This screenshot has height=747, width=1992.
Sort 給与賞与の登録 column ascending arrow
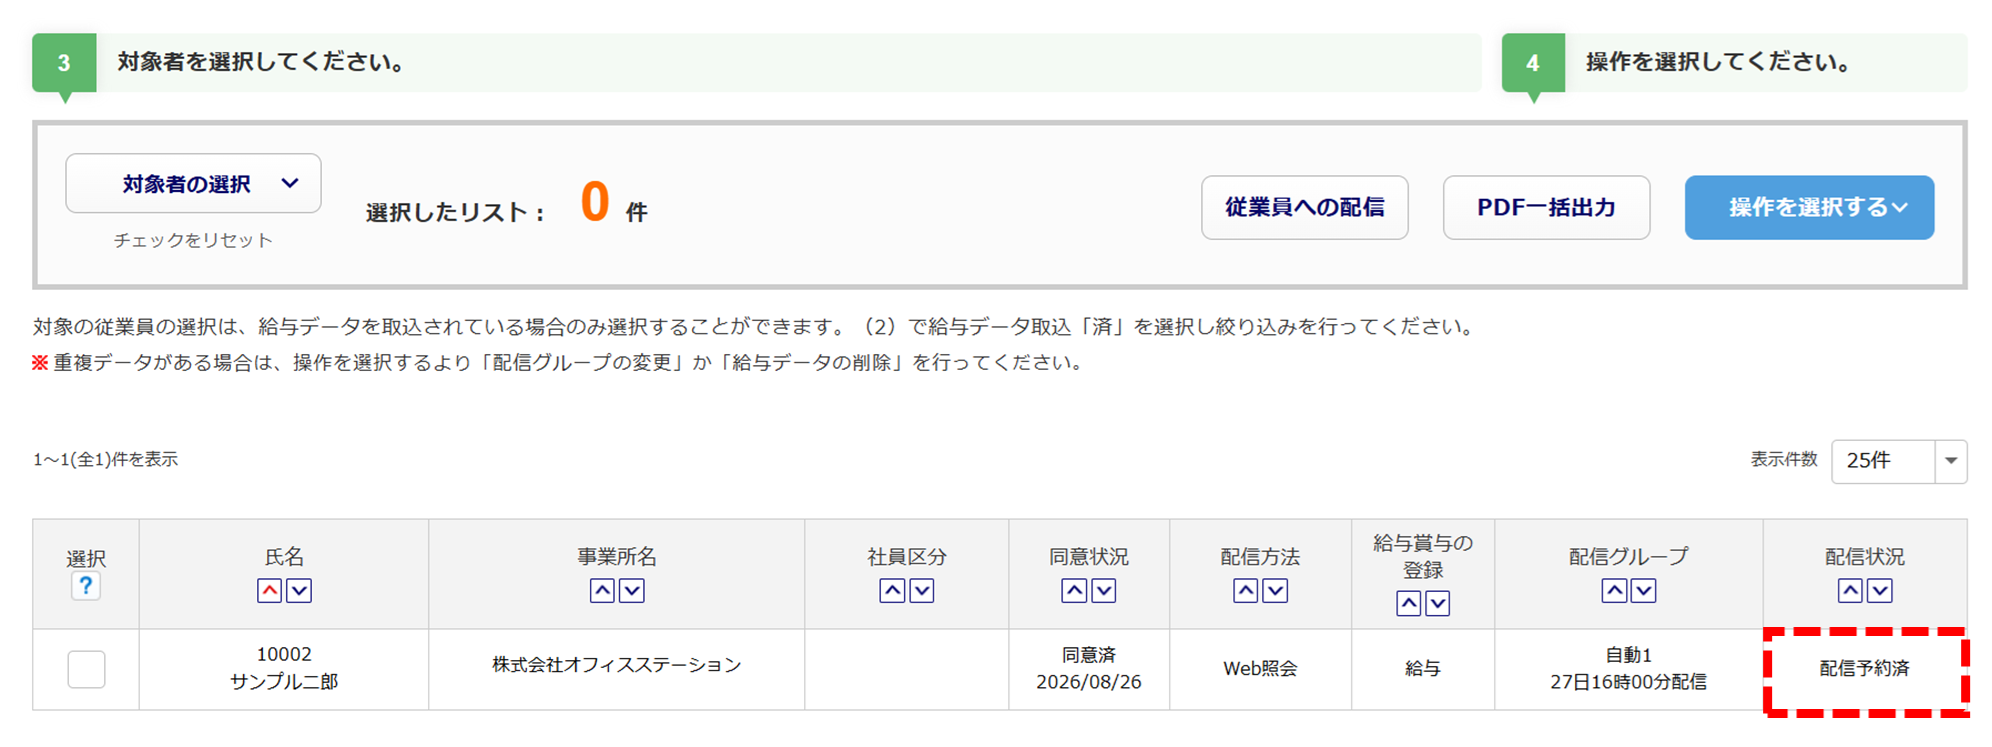pos(1408,603)
